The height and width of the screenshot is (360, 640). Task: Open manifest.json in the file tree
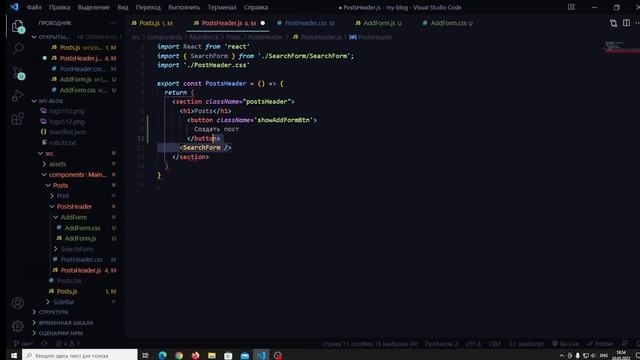67,132
